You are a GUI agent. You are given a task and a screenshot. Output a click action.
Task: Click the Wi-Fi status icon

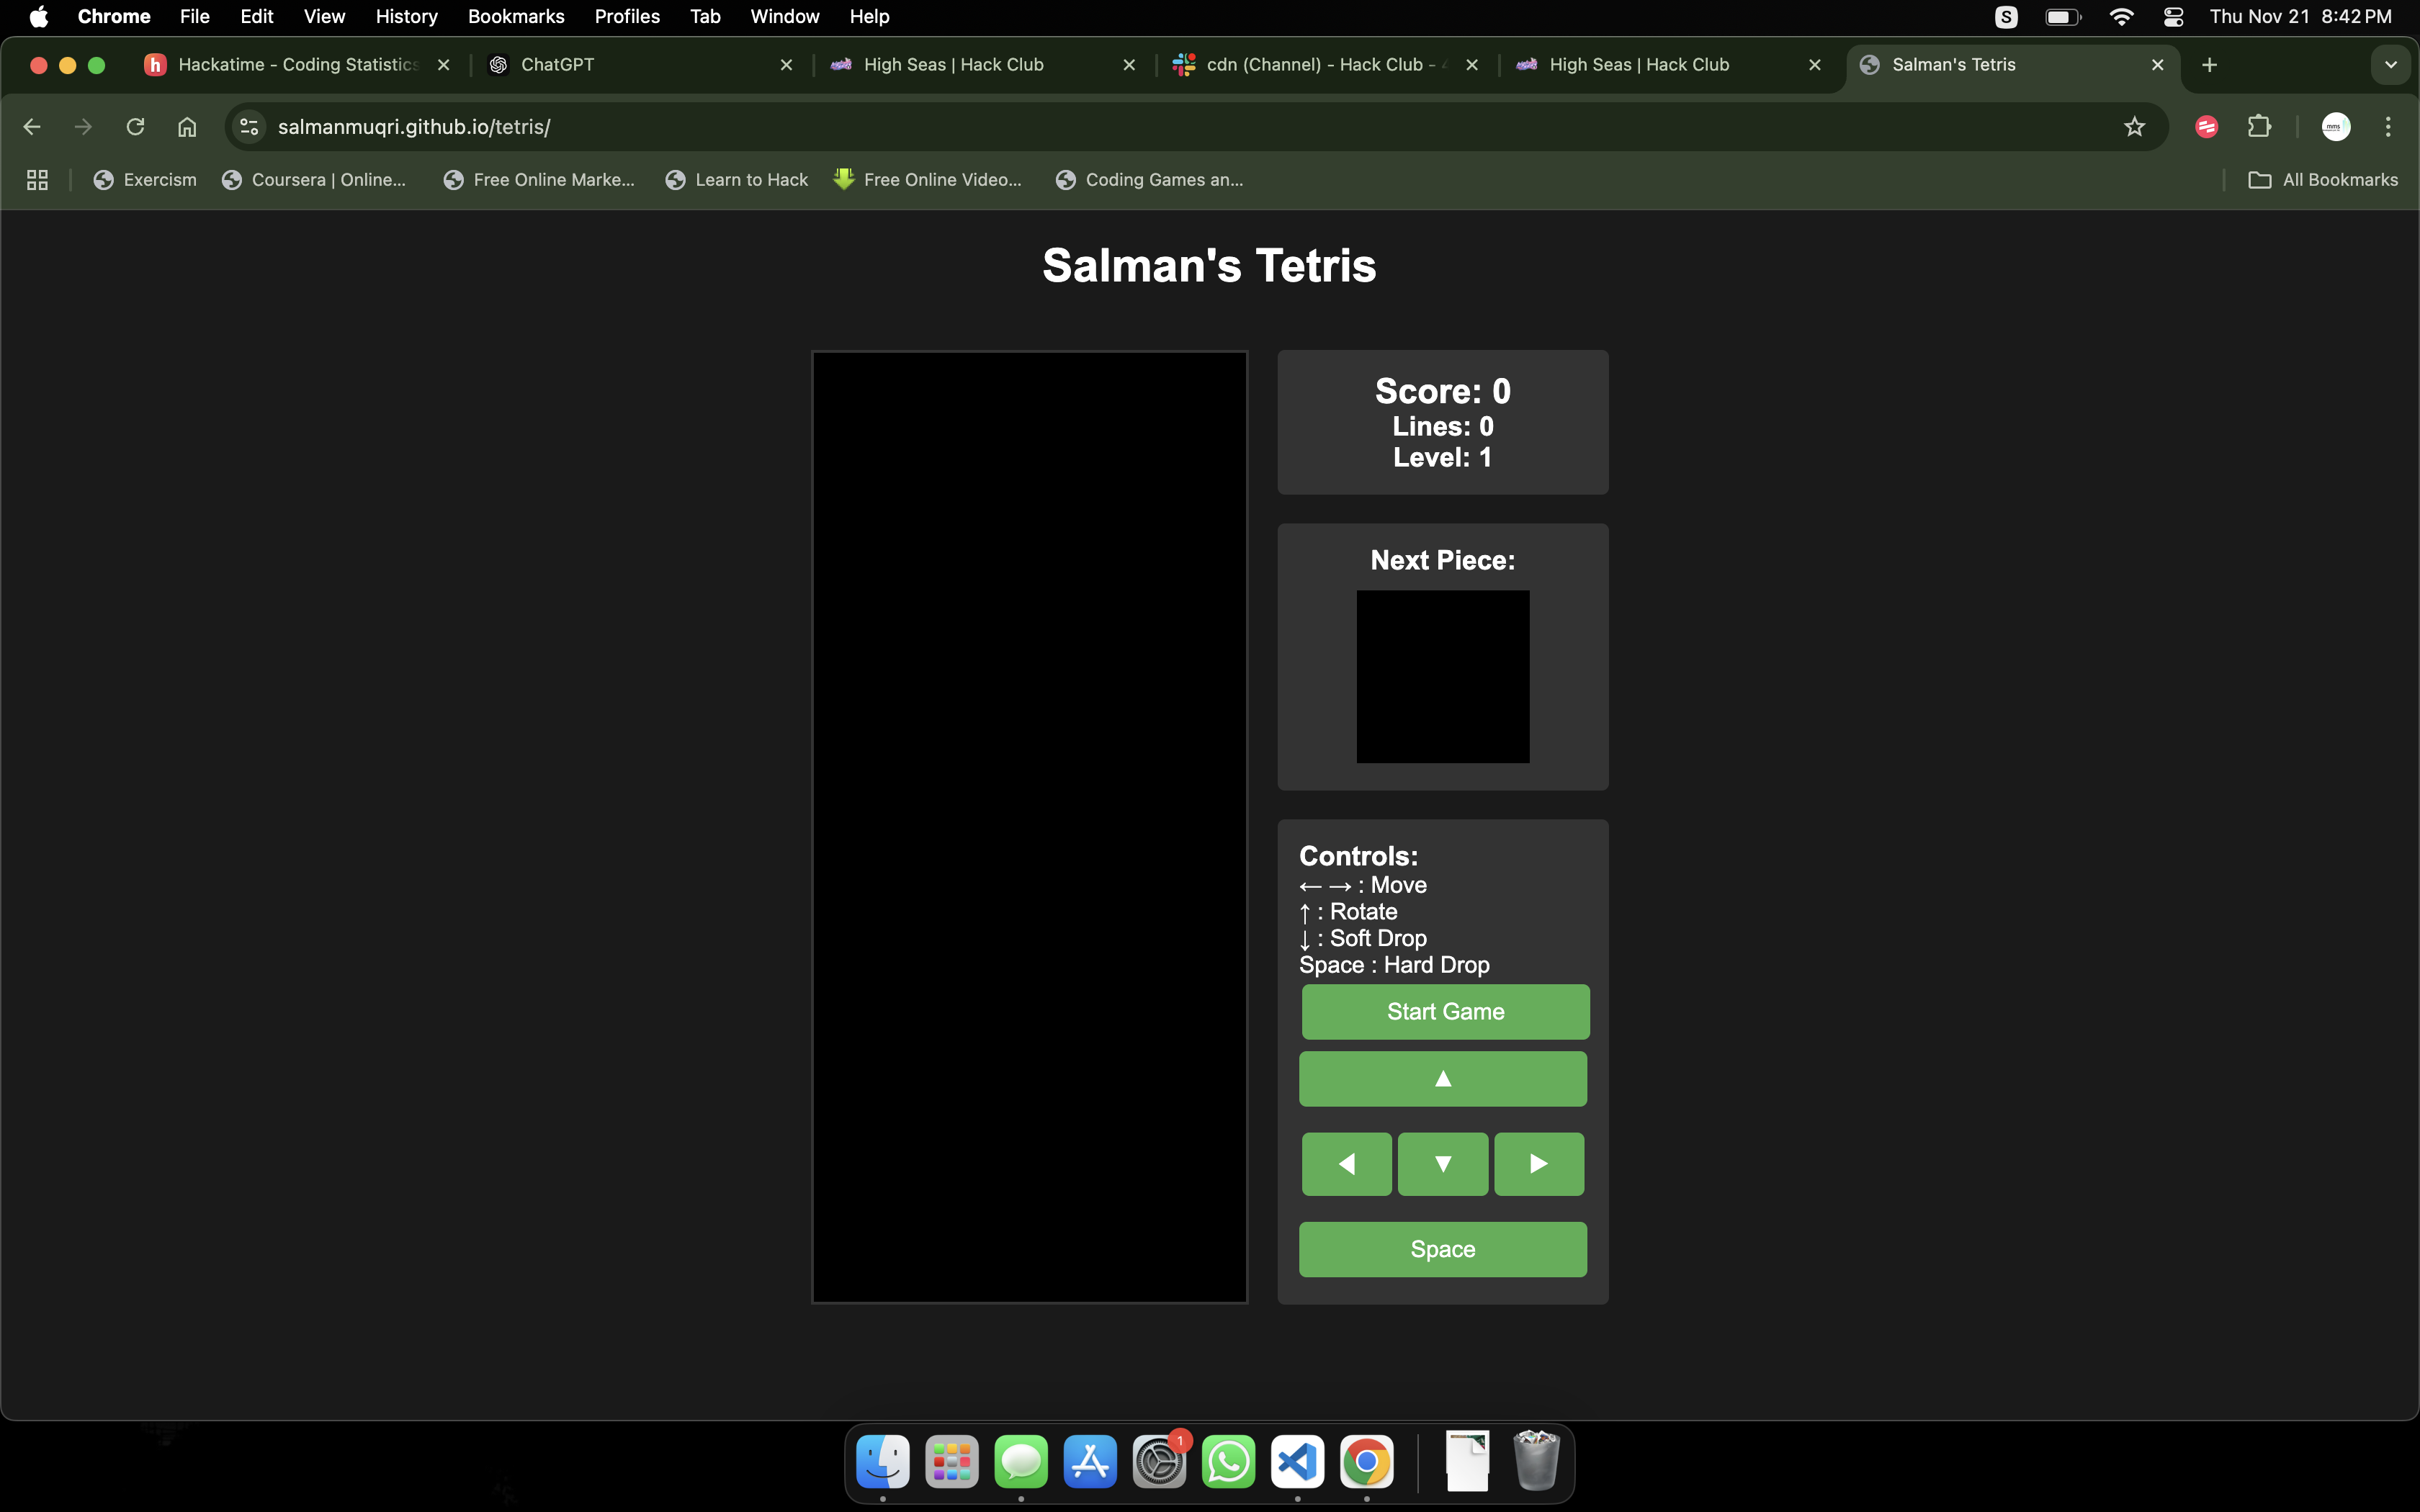[x=2120, y=17]
